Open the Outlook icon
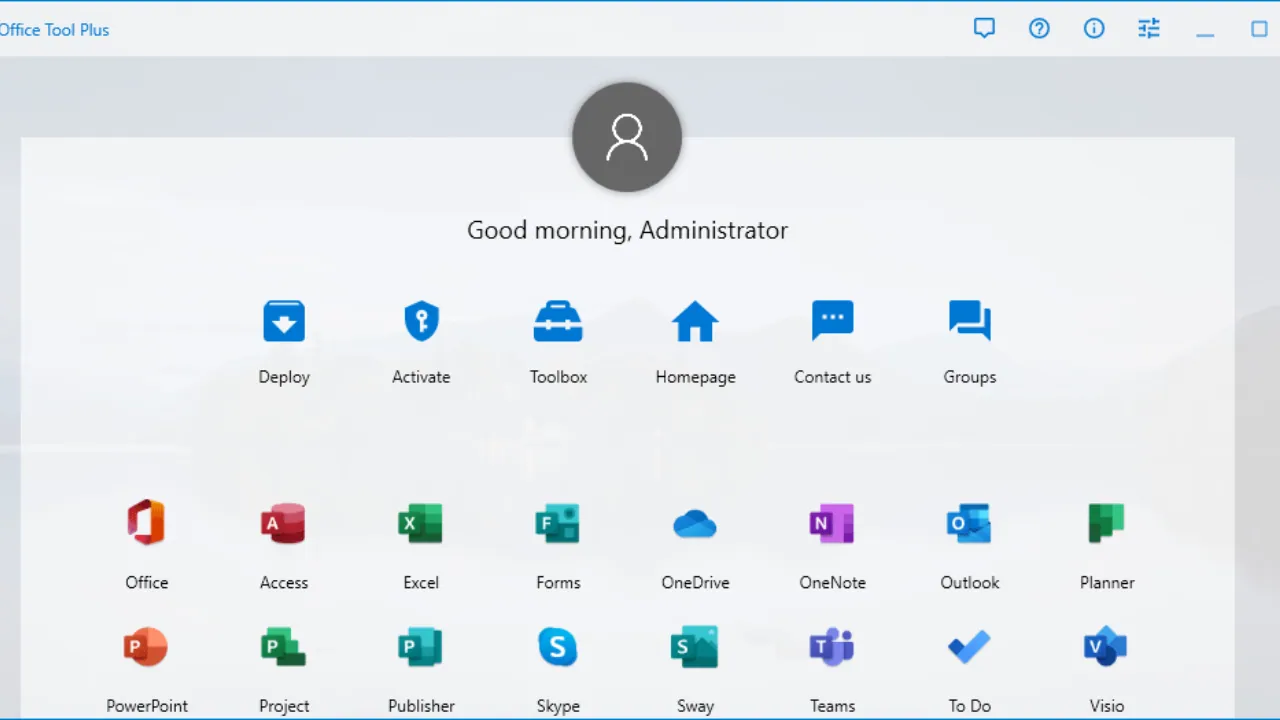Screen dimensions: 1280x720 click(x=969, y=523)
